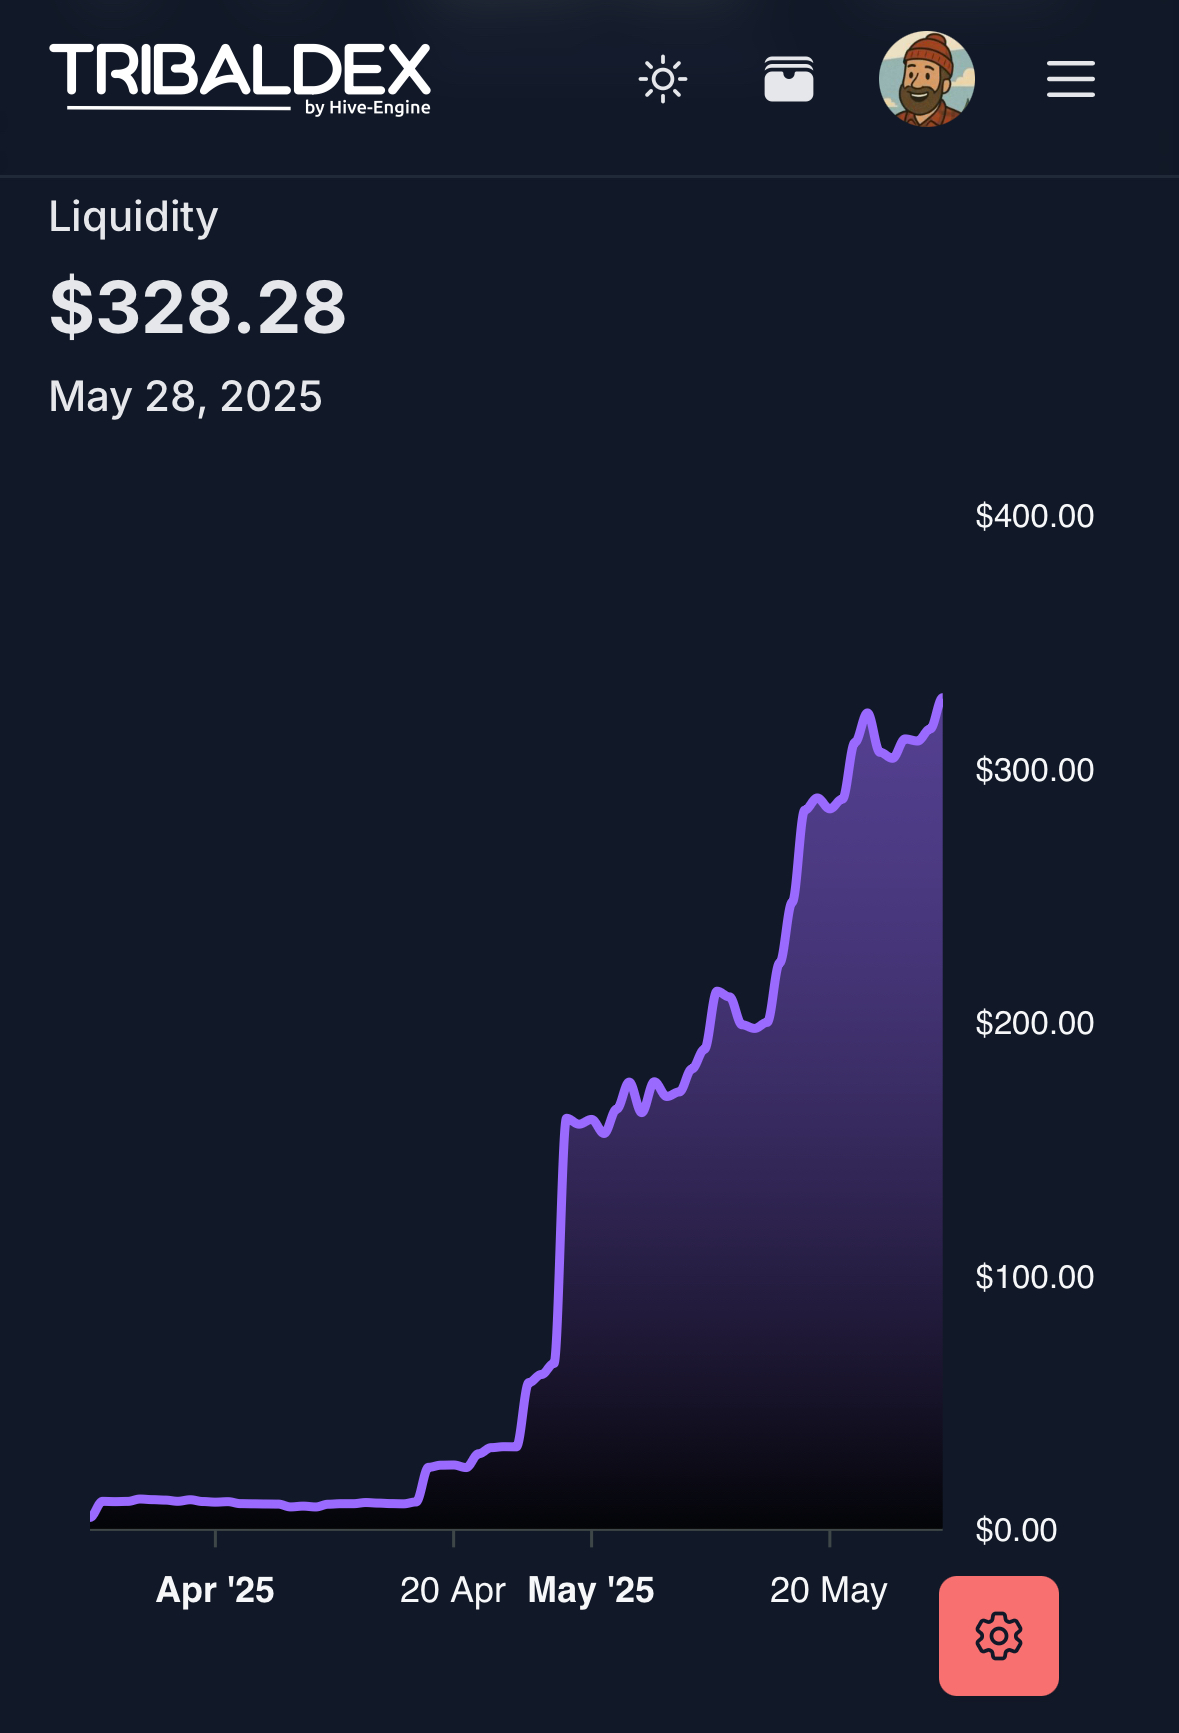Click the Liquidity heading
Image resolution: width=1179 pixels, height=1733 pixels.
(x=133, y=217)
